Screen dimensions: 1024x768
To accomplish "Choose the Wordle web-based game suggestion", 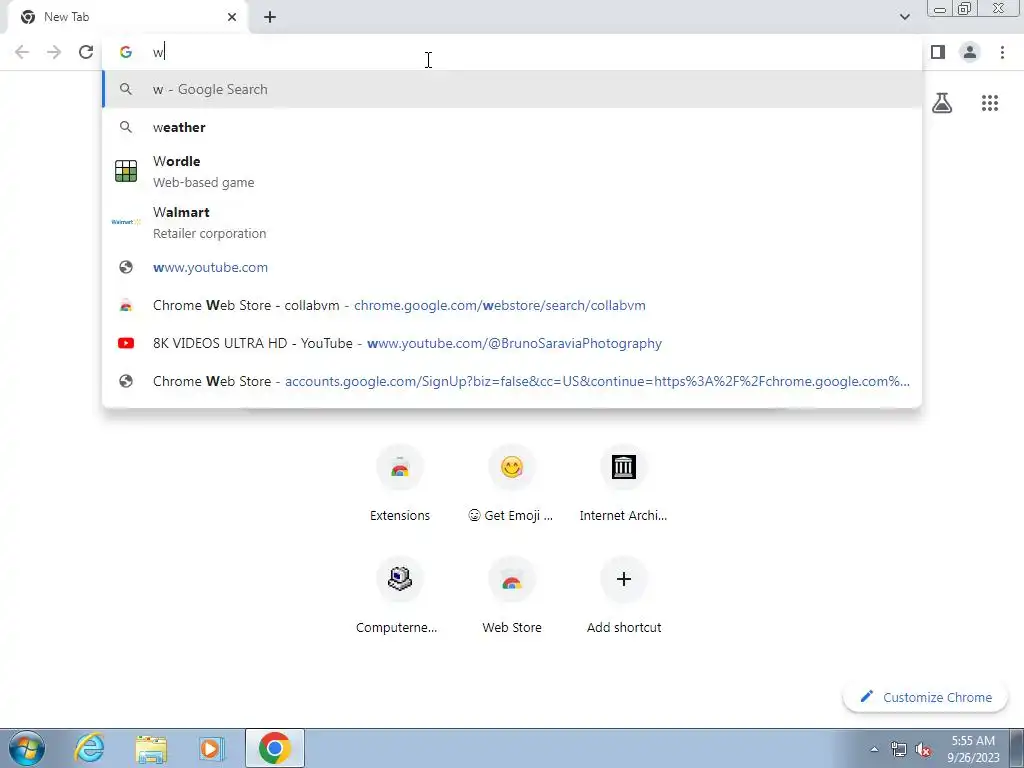I will [x=512, y=172].
